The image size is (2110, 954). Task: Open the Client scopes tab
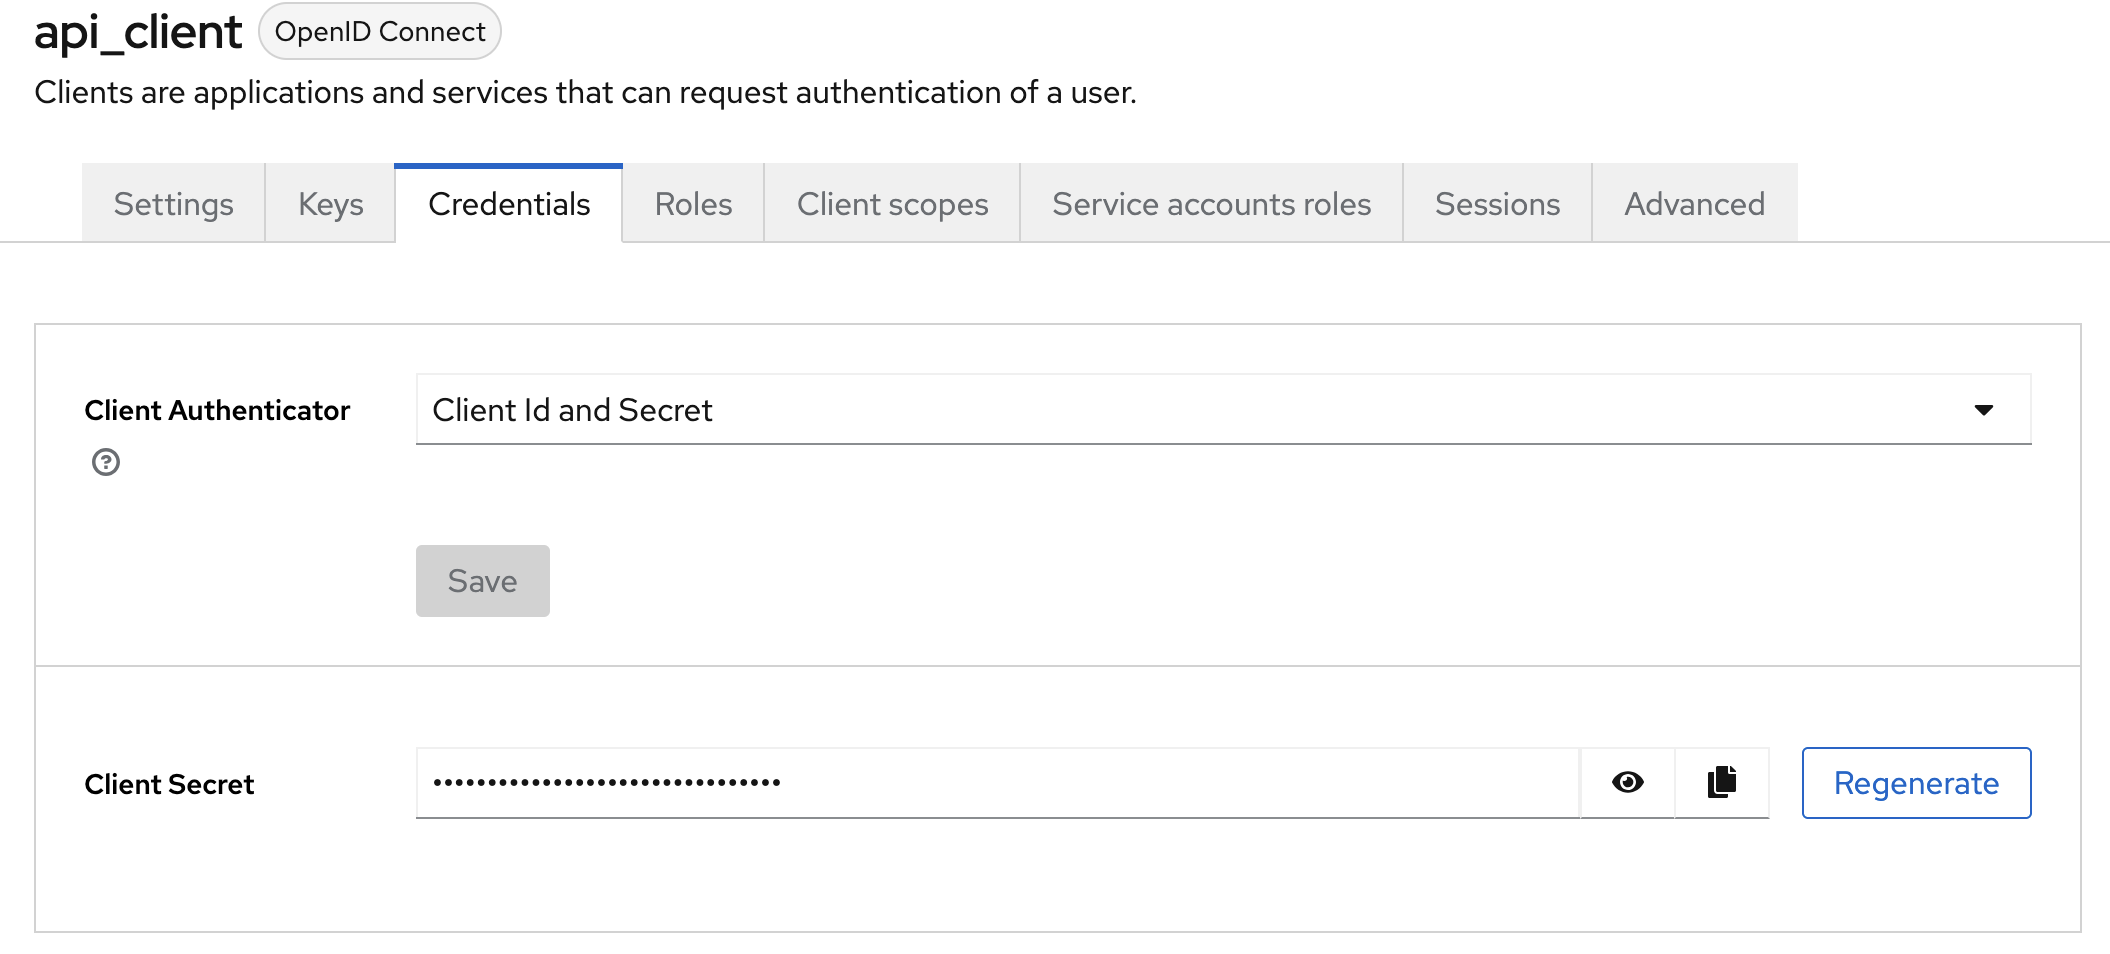(892, 204)
